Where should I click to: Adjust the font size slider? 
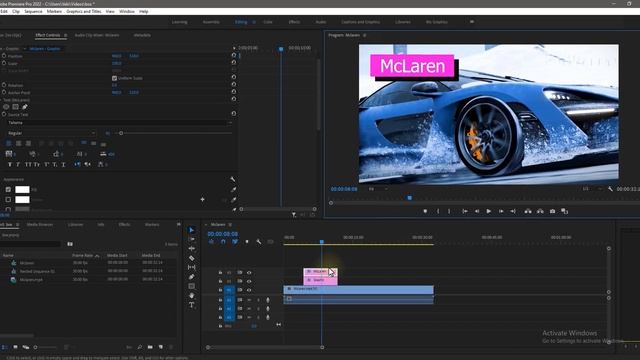coord(121,133)
